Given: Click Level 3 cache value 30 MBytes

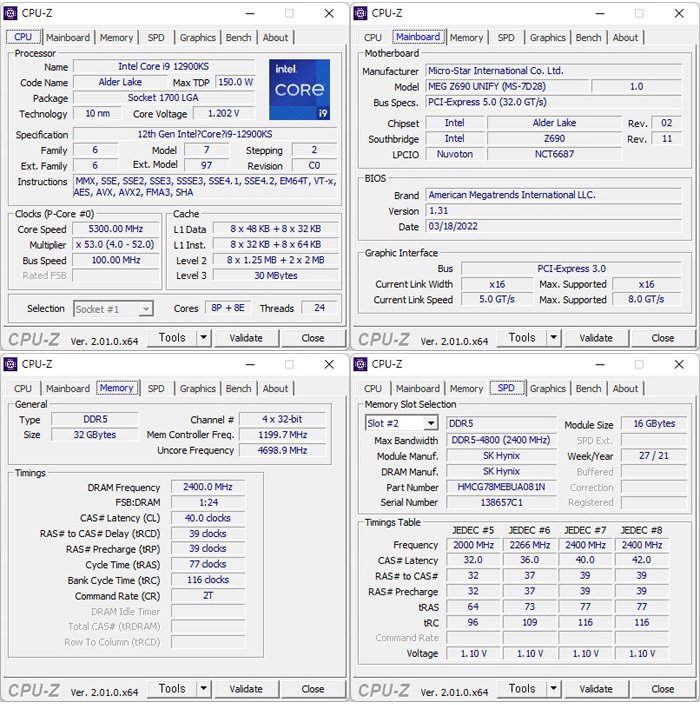Looking at the screenshot, I should click(x=276, y=276).
